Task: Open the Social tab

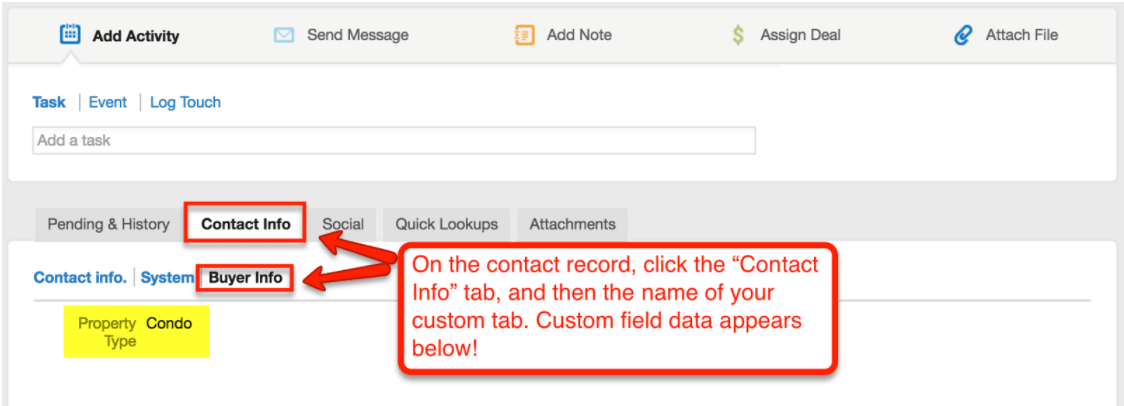Action: (x=343, y=224)
